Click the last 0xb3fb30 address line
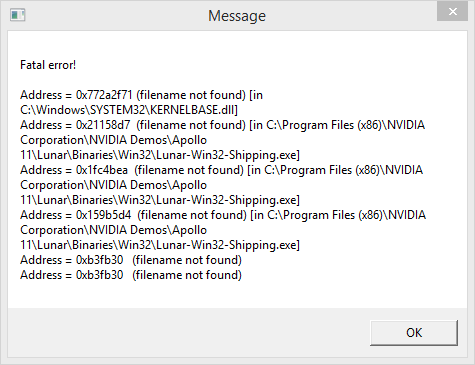The width and height of the screenshot is (475, 365). (131, 275)
